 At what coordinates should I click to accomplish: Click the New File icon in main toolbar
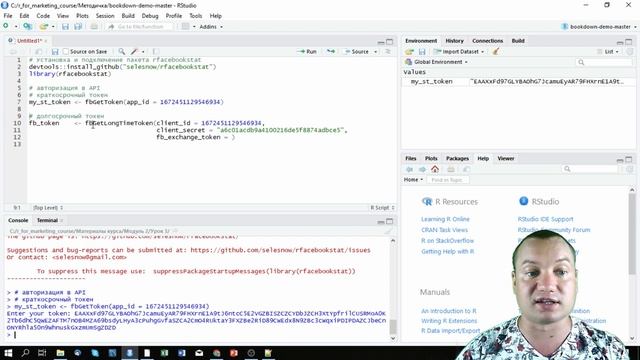coord(6,27)
